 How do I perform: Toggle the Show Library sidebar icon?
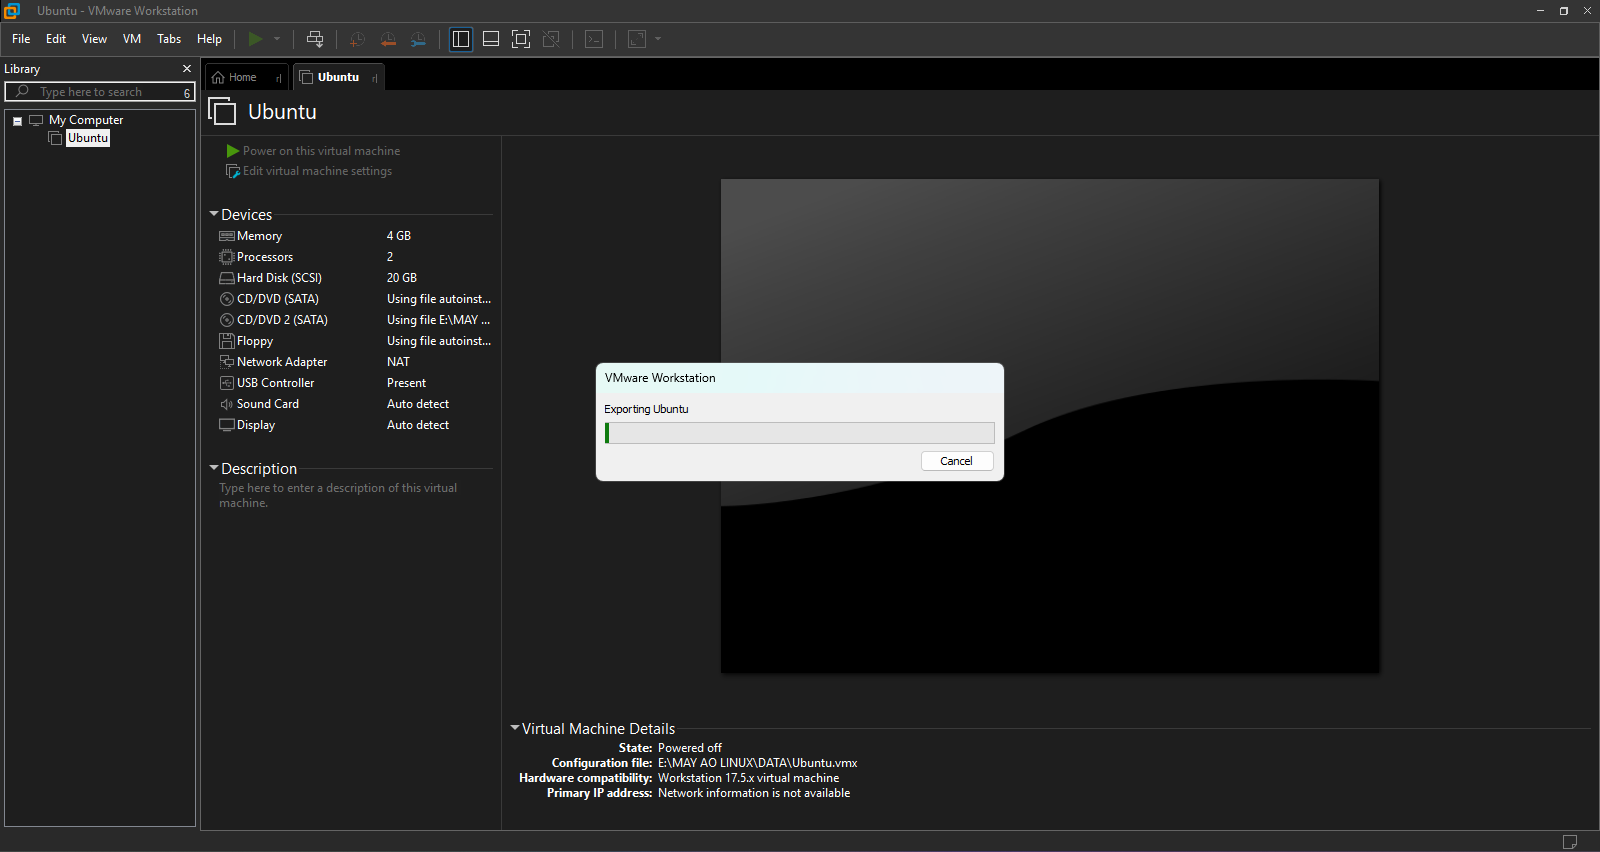coord(461,39)
